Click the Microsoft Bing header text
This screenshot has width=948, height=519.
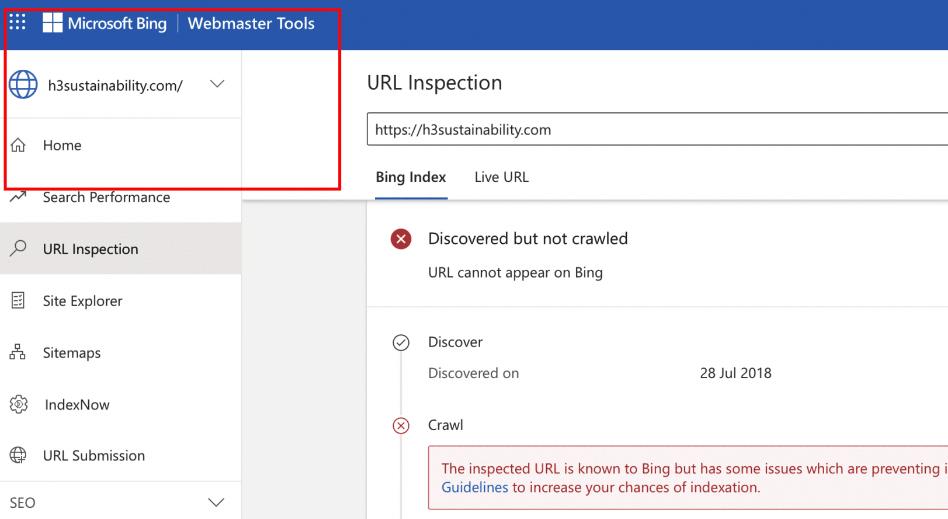click(117, 24)
